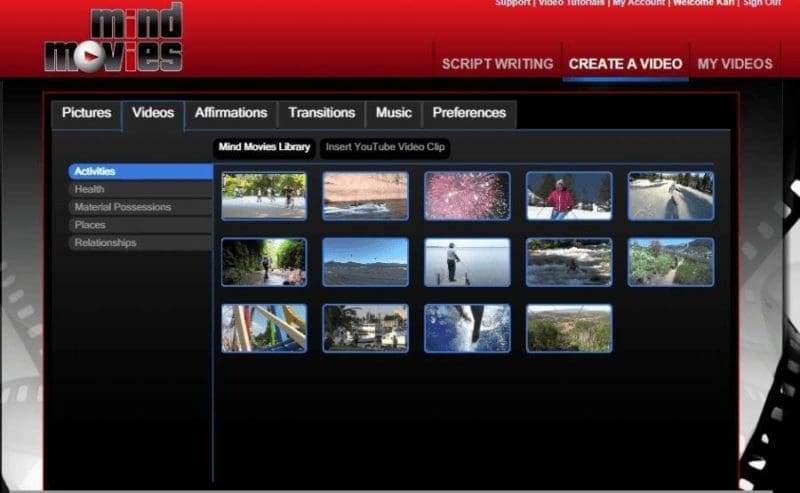This screenshot has width=800, height=493.
Task: Open the Relationships category
Action: [141, 243]
